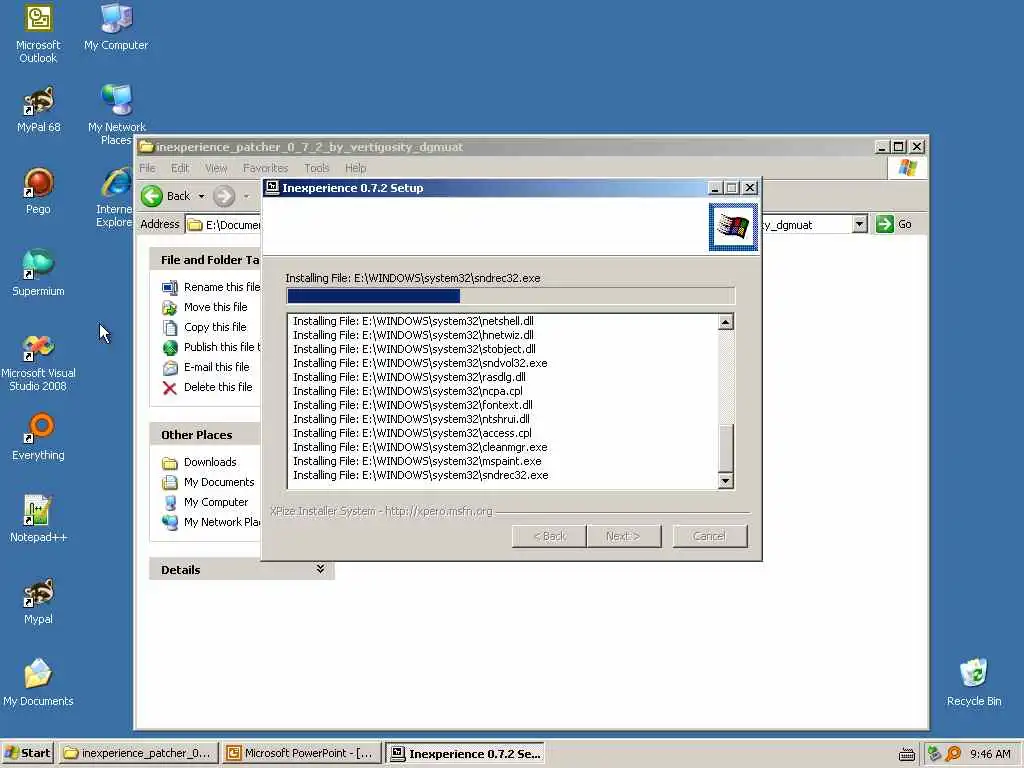Switch to Inexperience 0.7.2 Setup taskbar button
The height and width of the screenshot is (768, 1024).
click(x=466, y=754)
